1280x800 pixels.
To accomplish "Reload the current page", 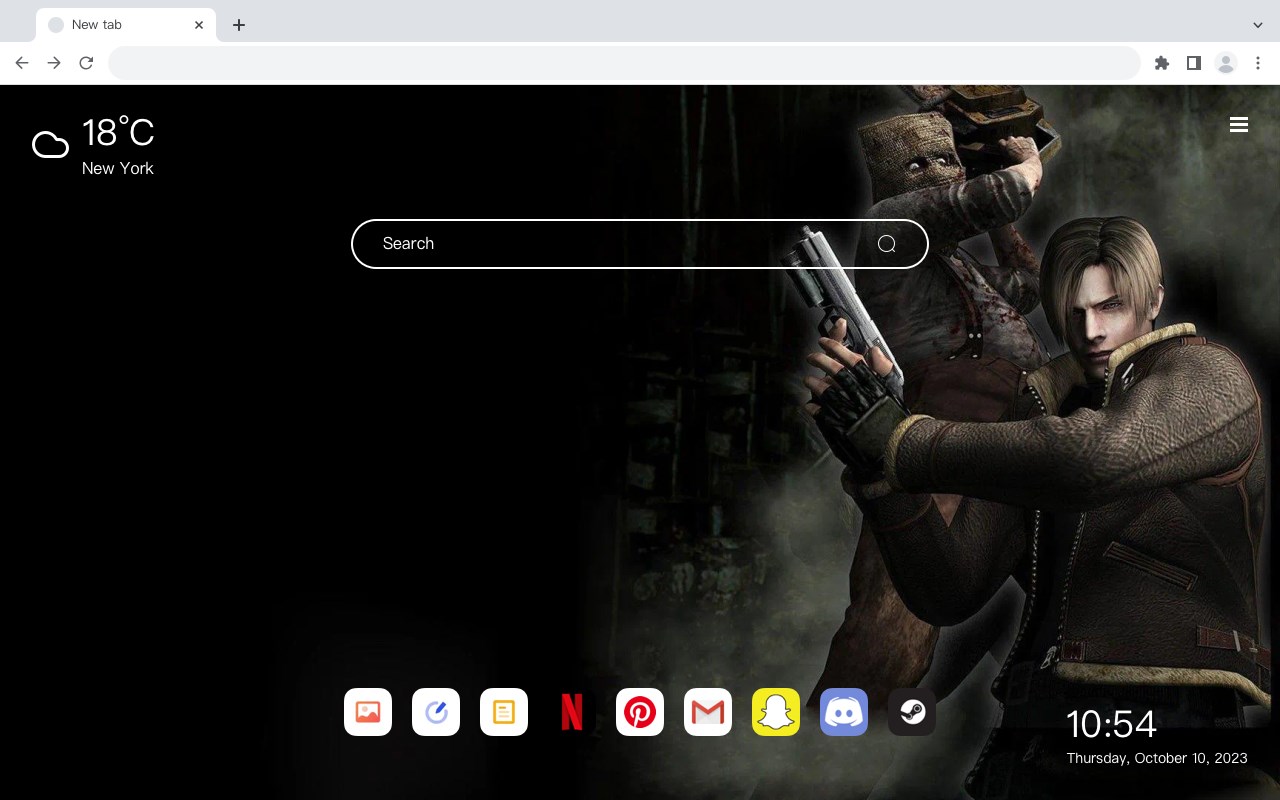I will [x=86, y=63].
